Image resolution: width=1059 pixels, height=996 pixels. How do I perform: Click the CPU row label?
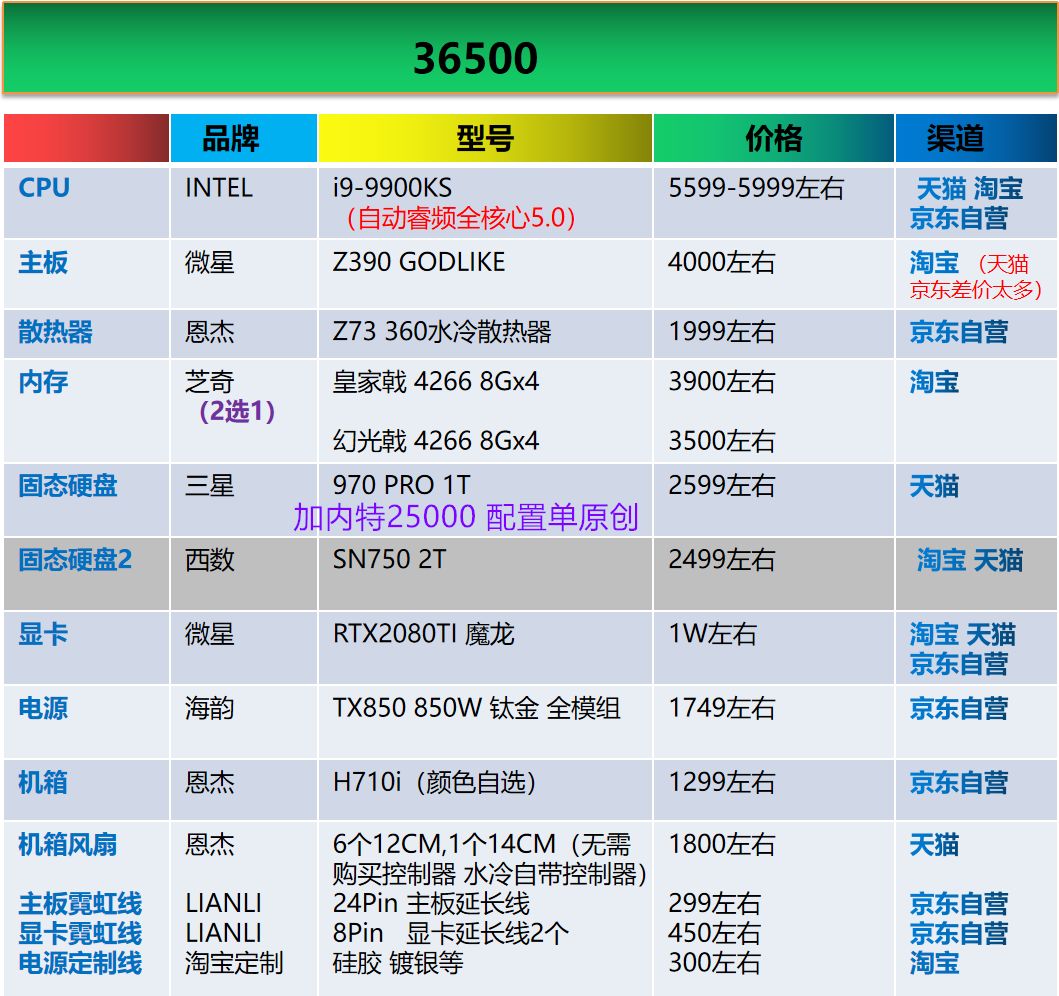(44, 188)
